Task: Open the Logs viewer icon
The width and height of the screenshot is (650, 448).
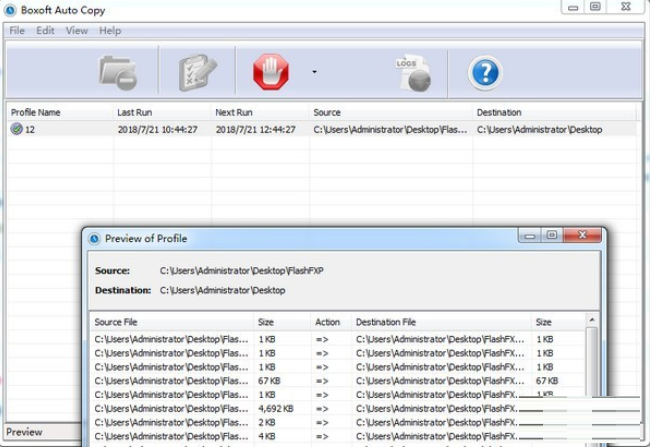Action: 413,73
